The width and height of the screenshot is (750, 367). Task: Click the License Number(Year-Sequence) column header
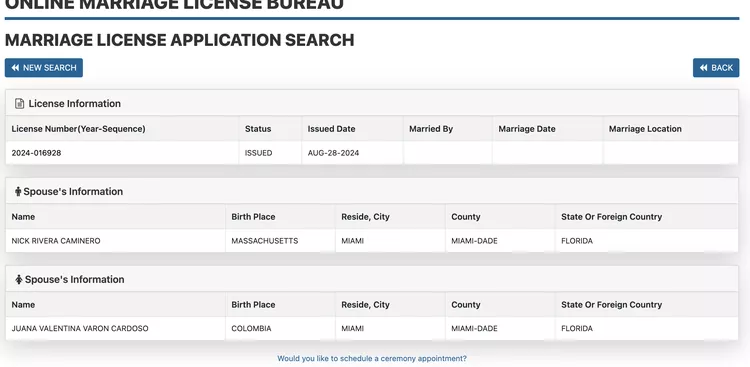pyautogui.click(x=78, y=129)
